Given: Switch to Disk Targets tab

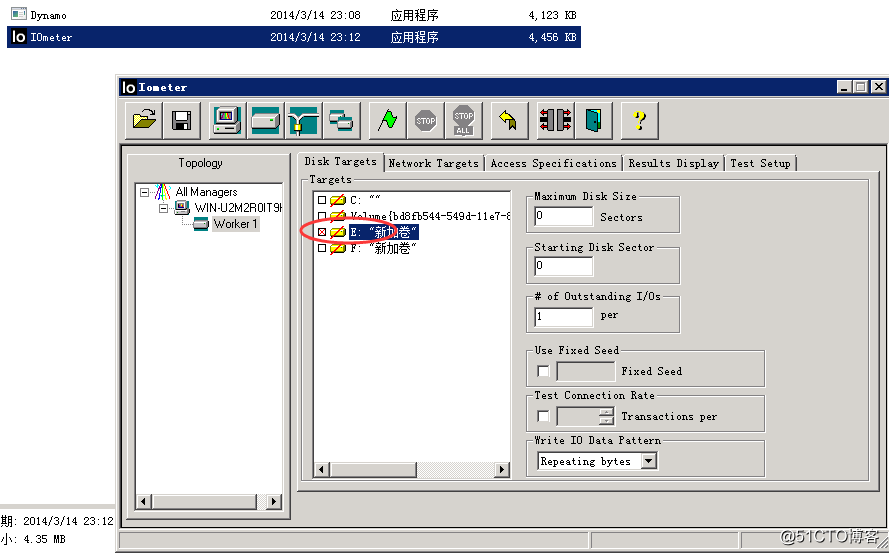Looking at the screenshot, I should pos(340,162).
